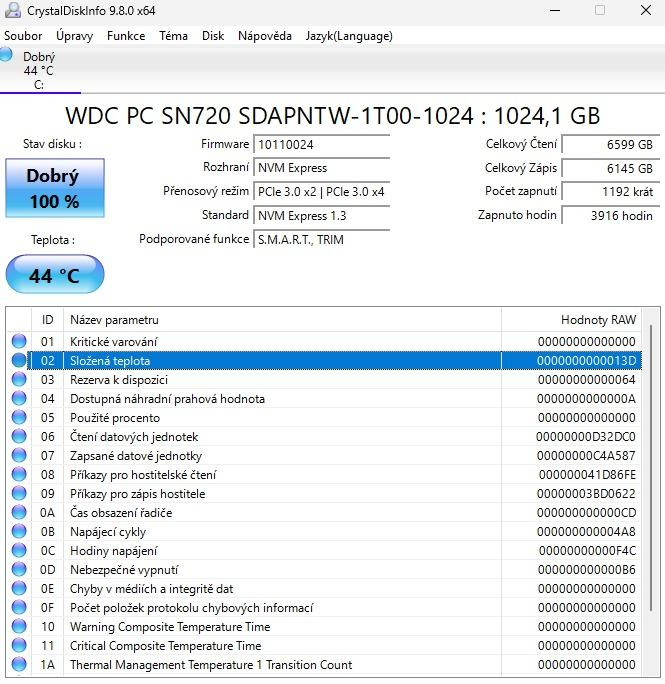665x684 pixels.
Task: Click the Hodnoty RAW column header
Action: coord(571,320)
